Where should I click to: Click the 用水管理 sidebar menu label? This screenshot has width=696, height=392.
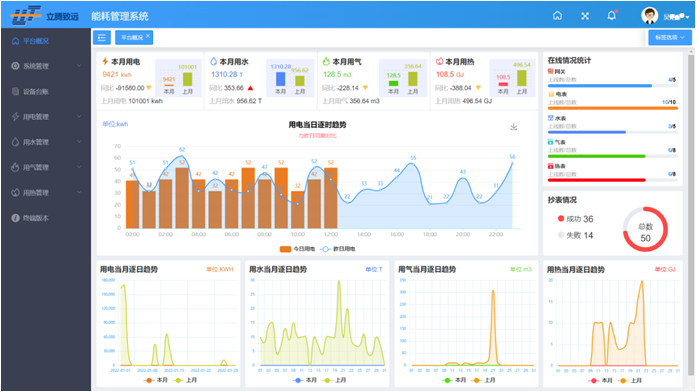[x=36, y=142]
